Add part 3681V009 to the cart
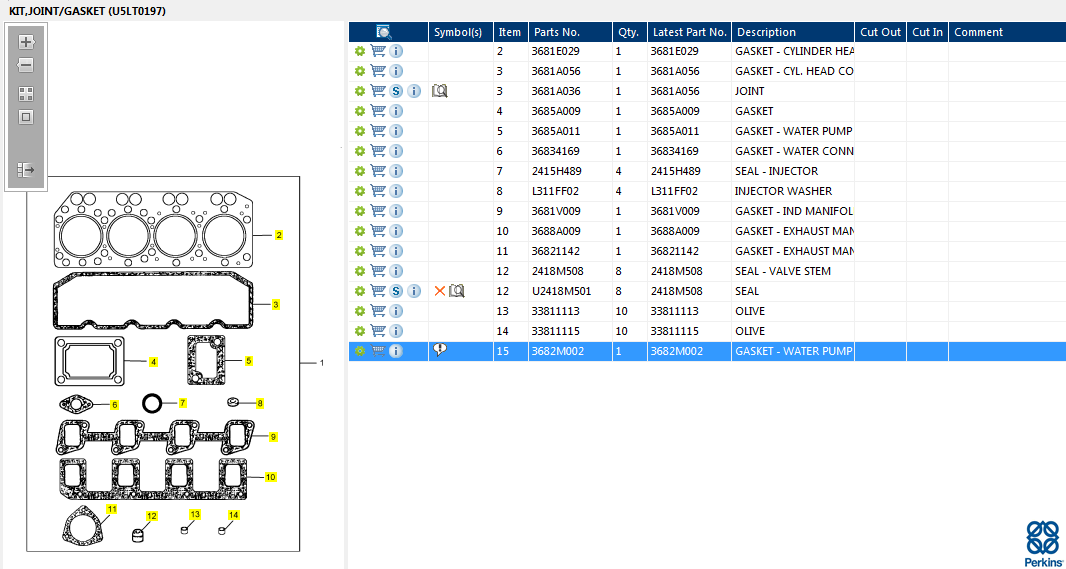The width and height of the screenshot is (1066, 569). tap(378, 211)
